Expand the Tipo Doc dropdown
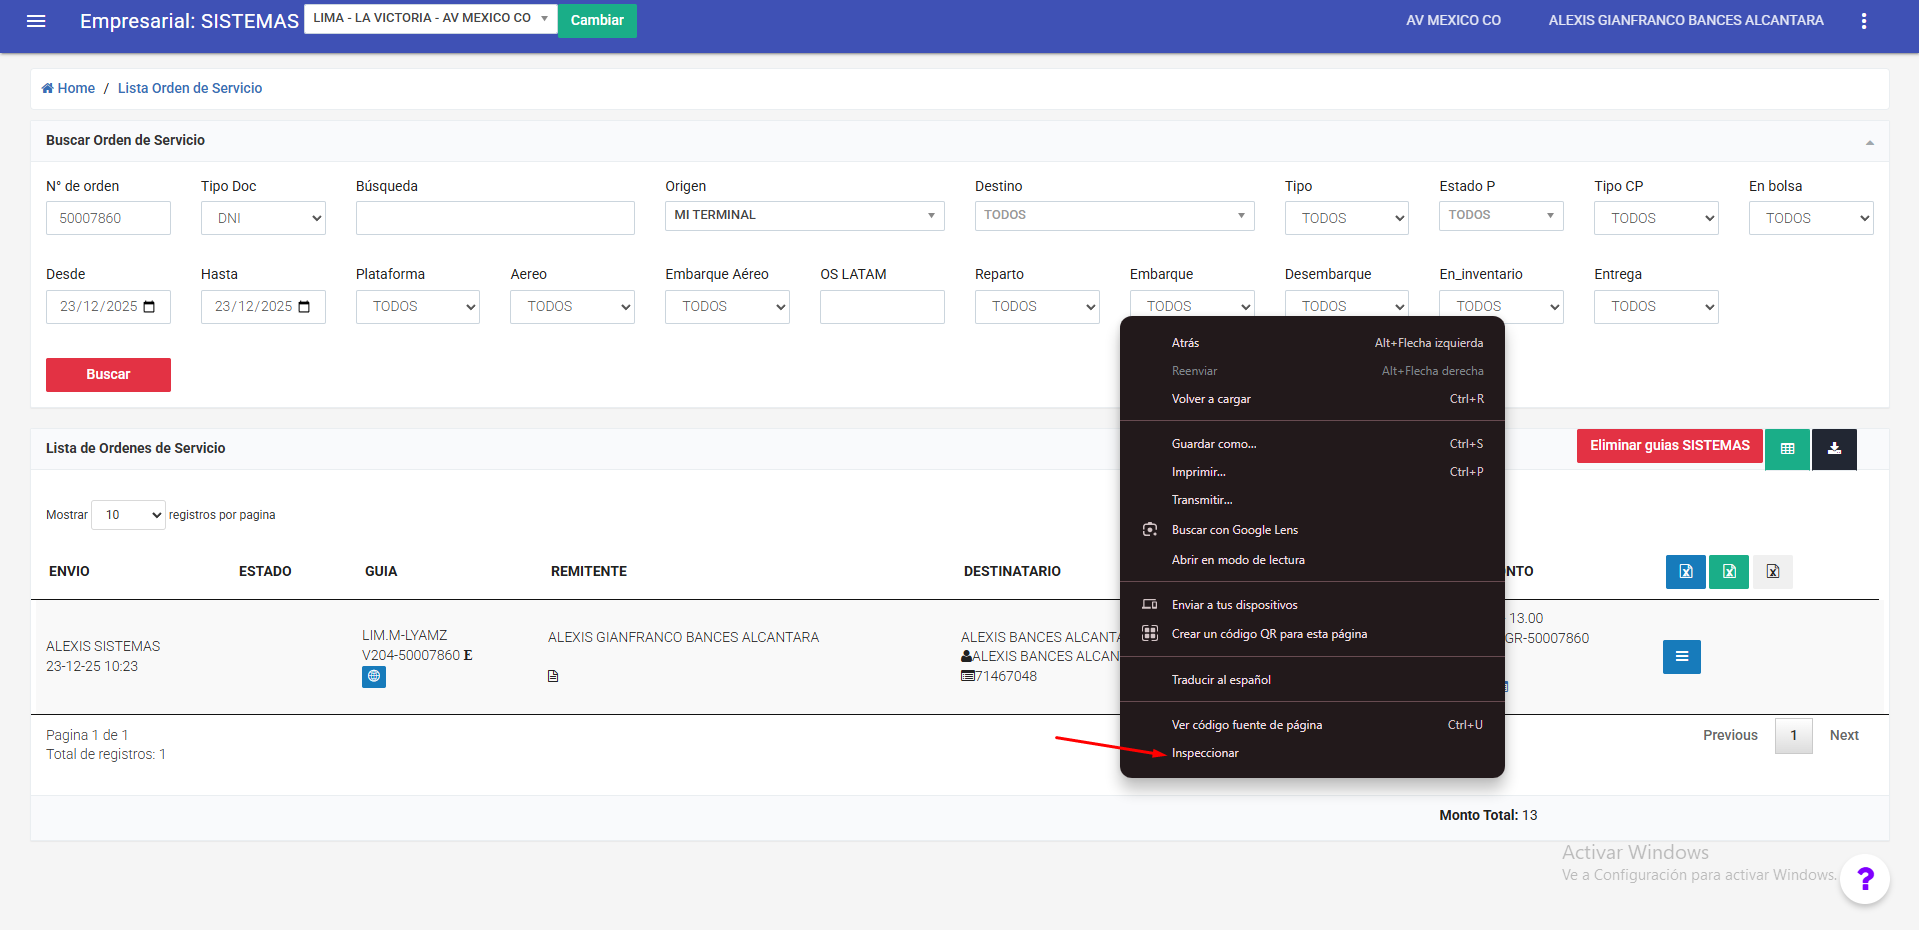This screenshot has height=930, width=1919. (263, 218)
